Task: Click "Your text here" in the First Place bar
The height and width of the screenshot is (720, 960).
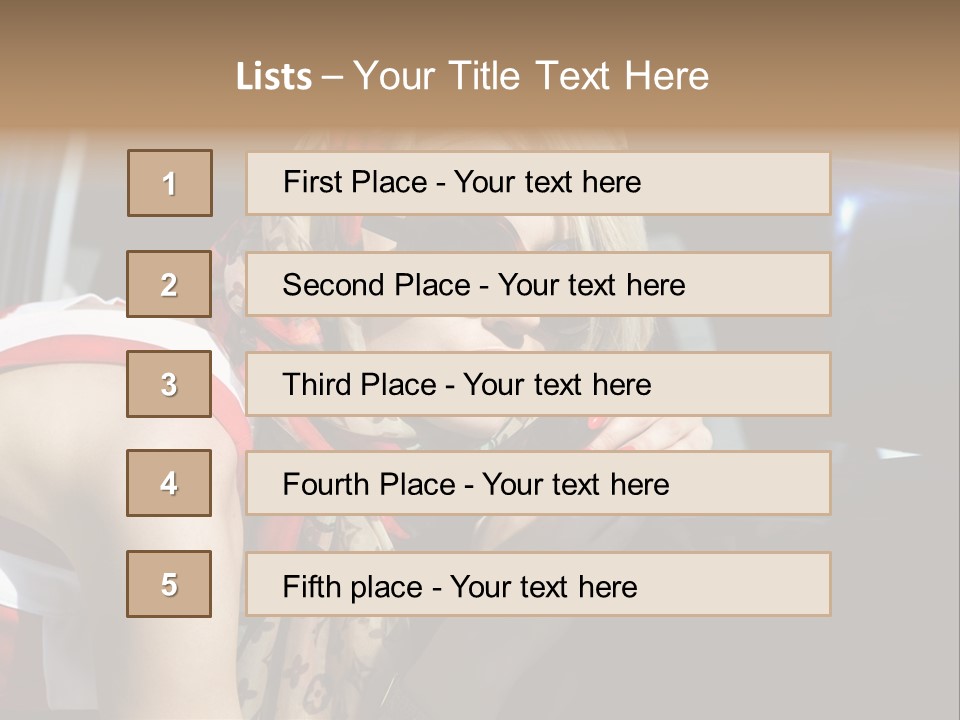Action: tap(547, 182)
